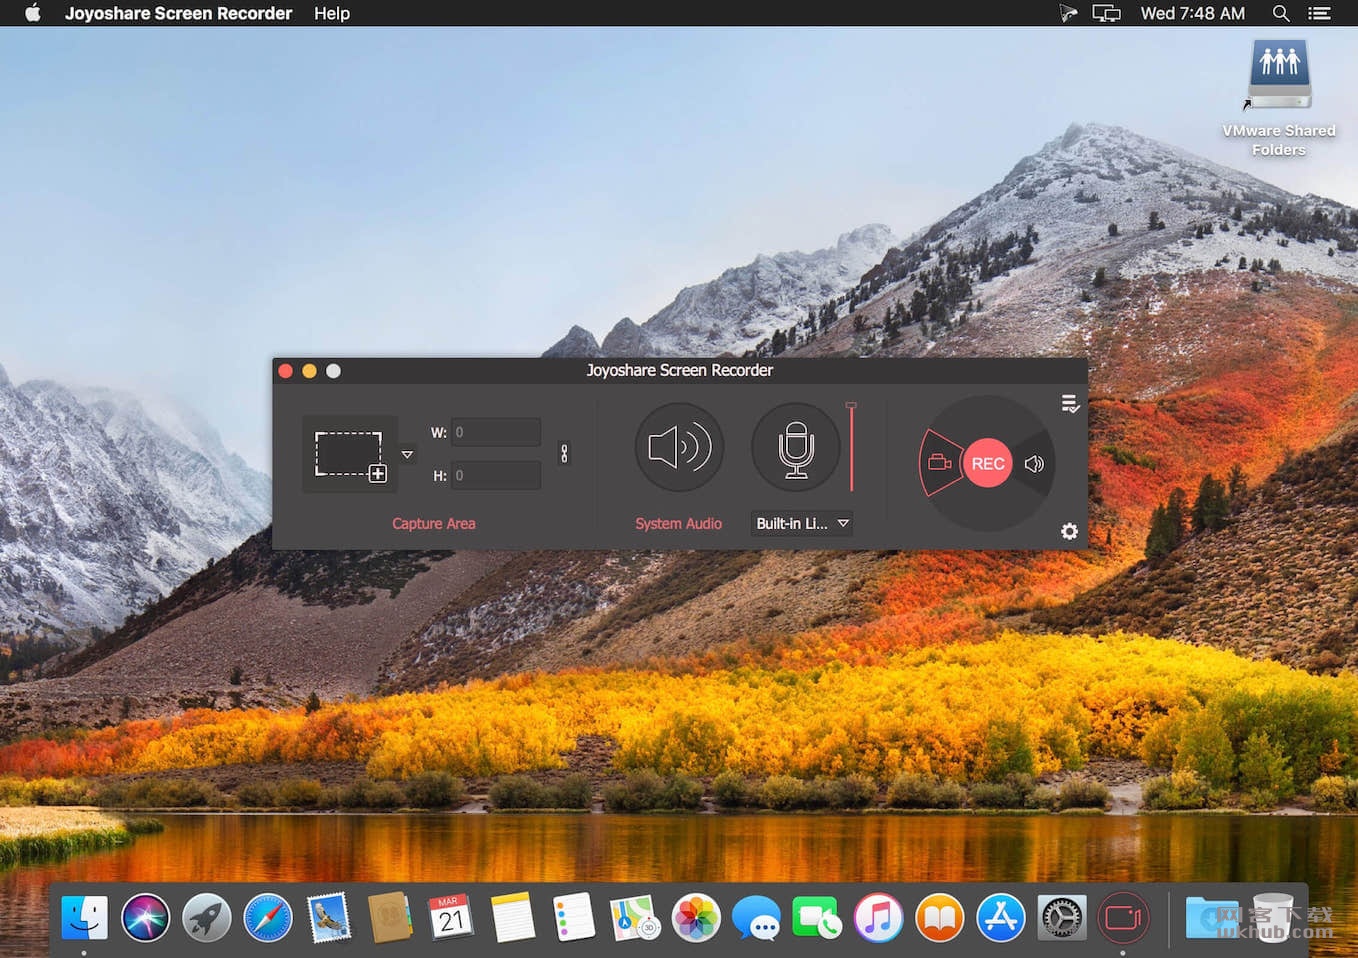
Task: Open Notification Center icon in menu bar
Action: (x=1320, y=13)
